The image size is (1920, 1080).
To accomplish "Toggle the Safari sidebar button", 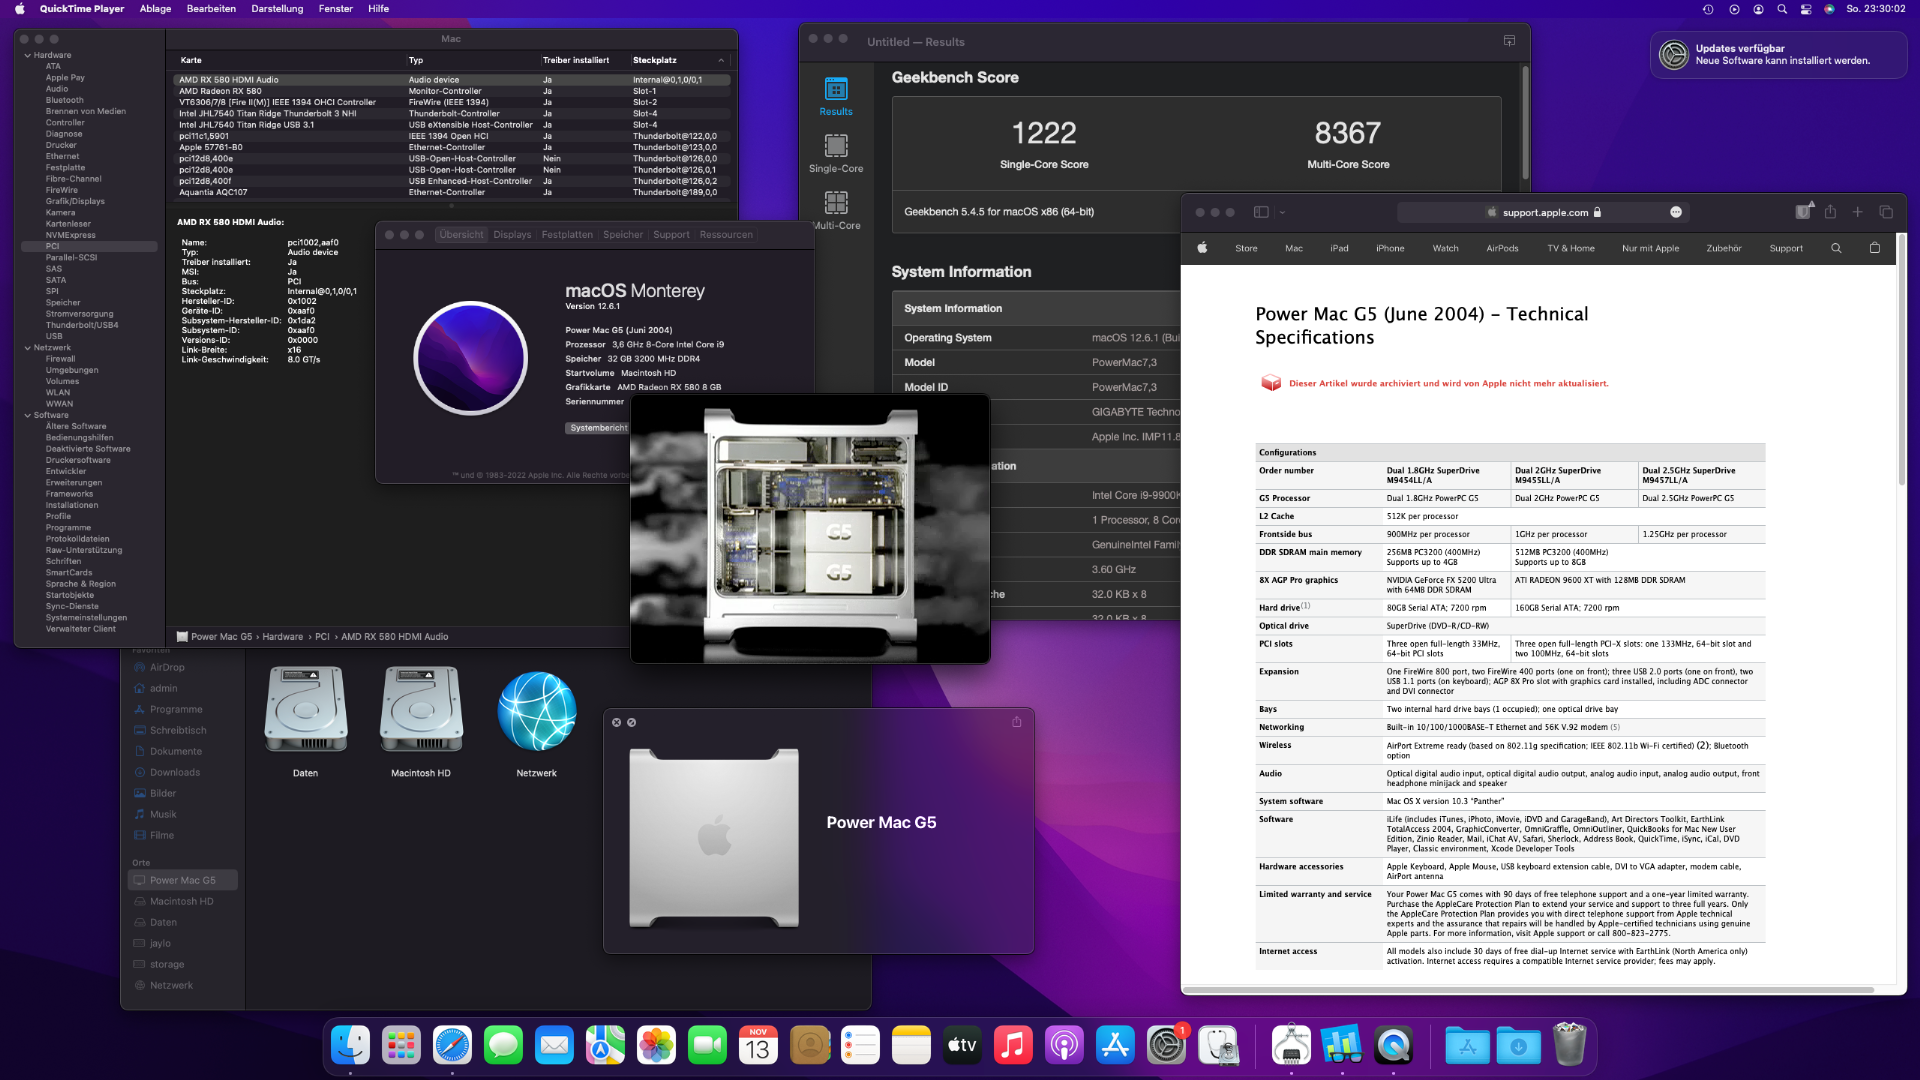I will click(x=1261, y=212).
